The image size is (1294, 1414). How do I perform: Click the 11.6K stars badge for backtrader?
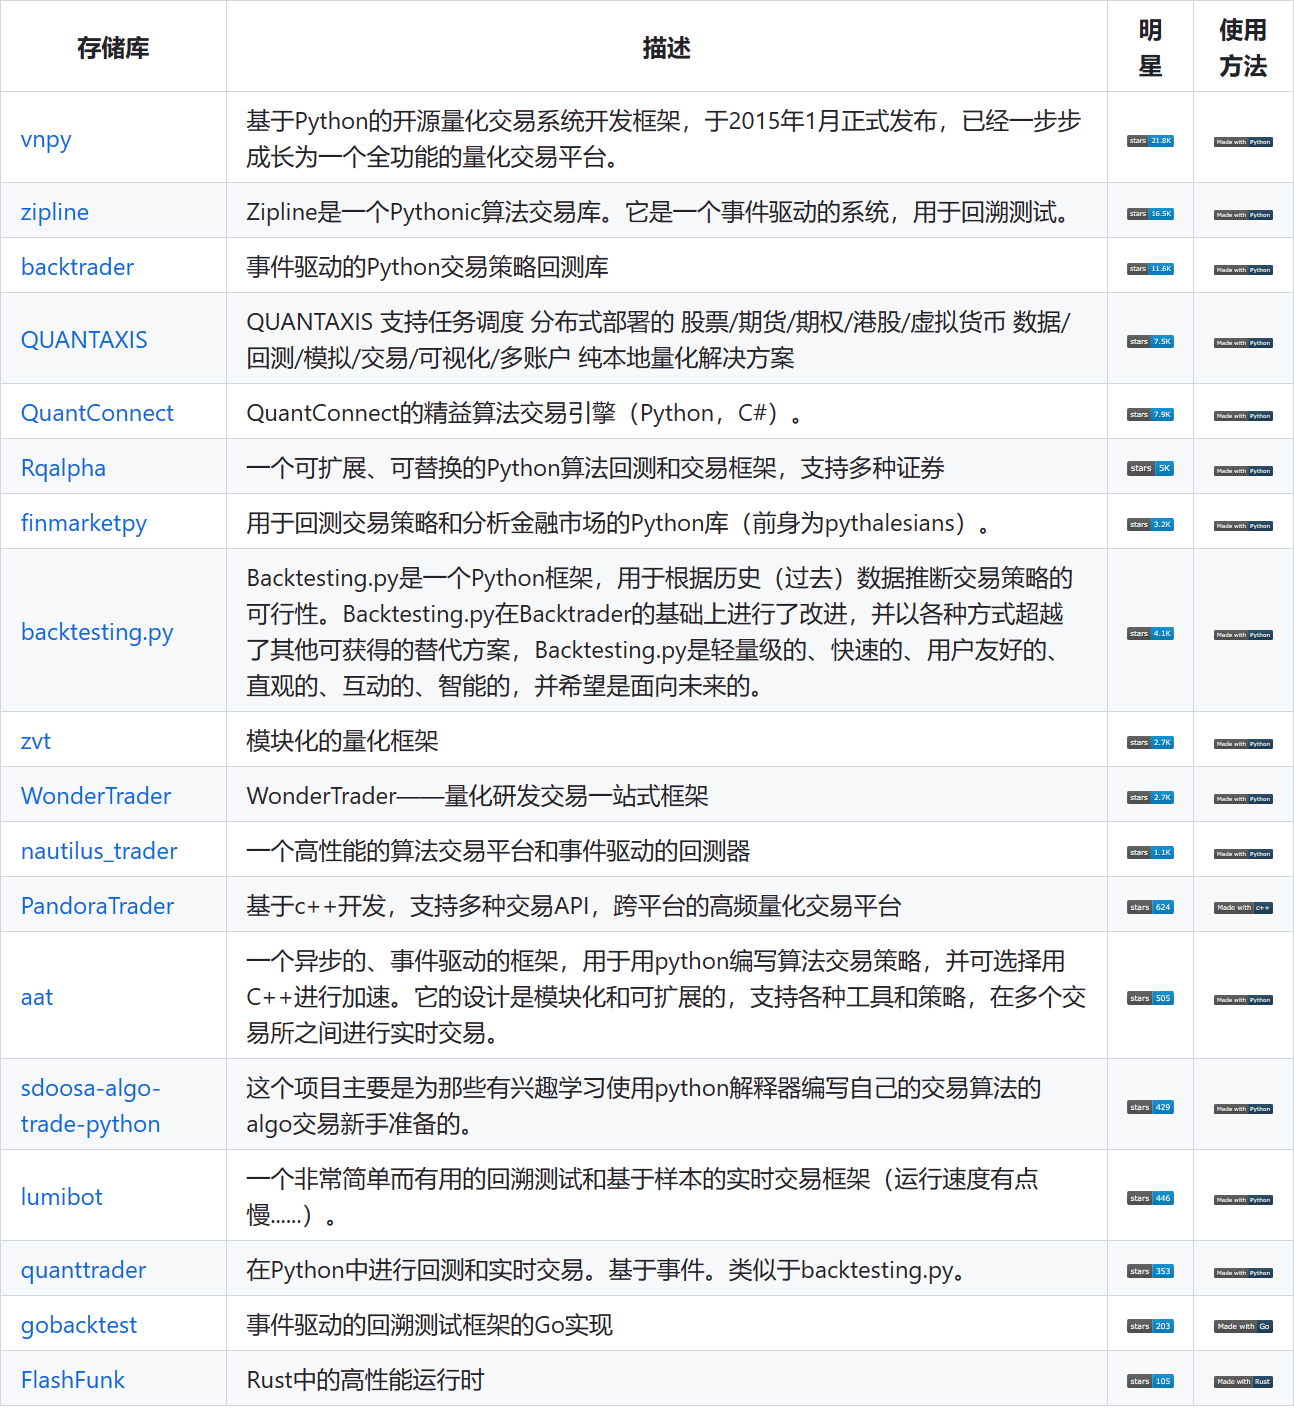tap(1150, 269)
